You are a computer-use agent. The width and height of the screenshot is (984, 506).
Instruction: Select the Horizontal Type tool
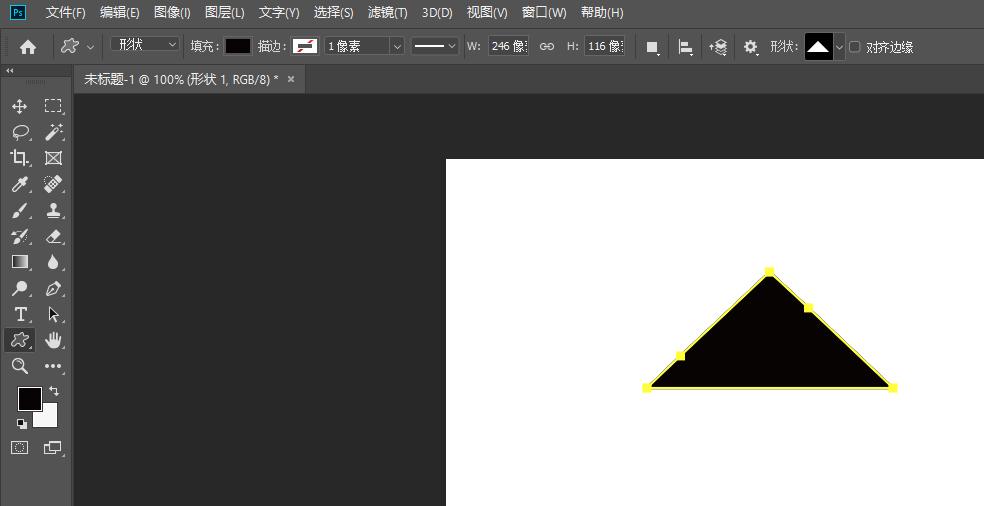(19, 314)
